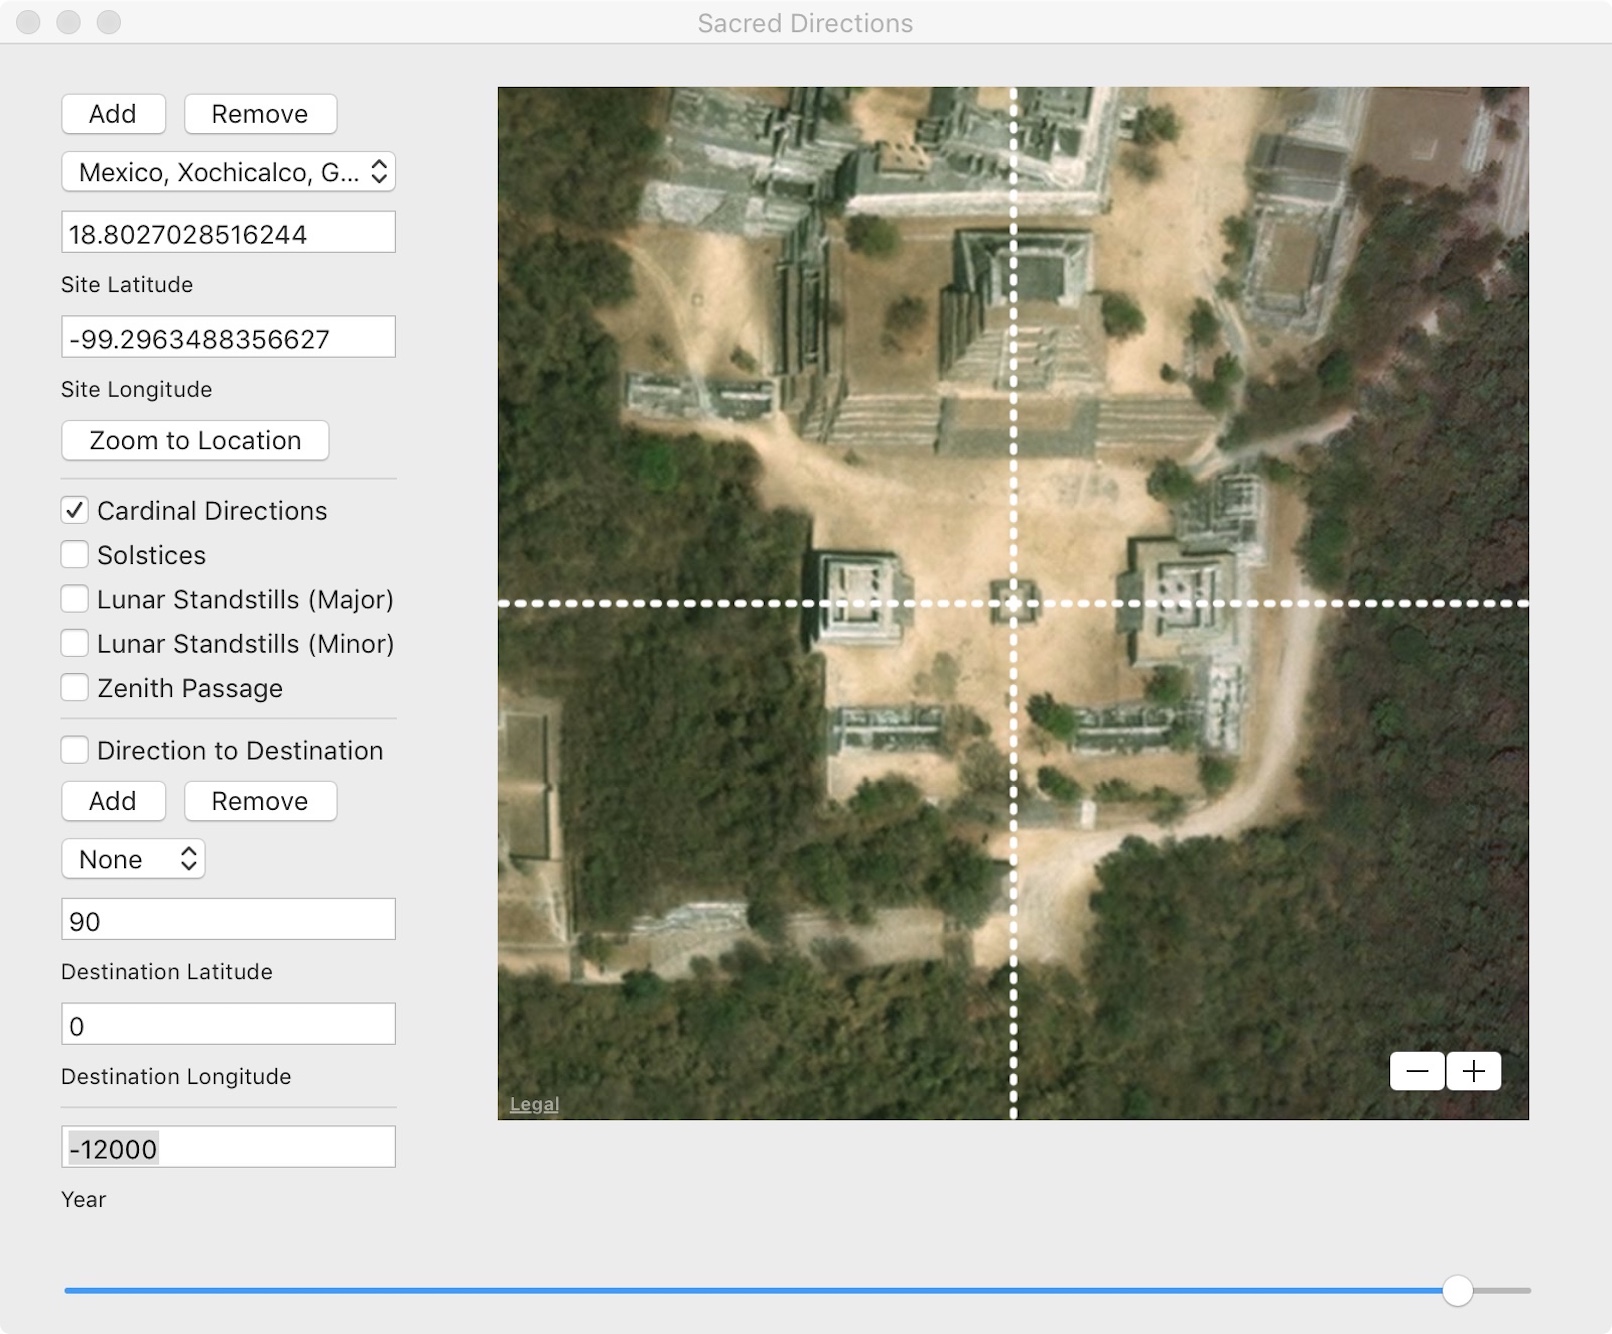Click the year slider handle
The image size is (1612, 1334).
pos(1457,1291)
